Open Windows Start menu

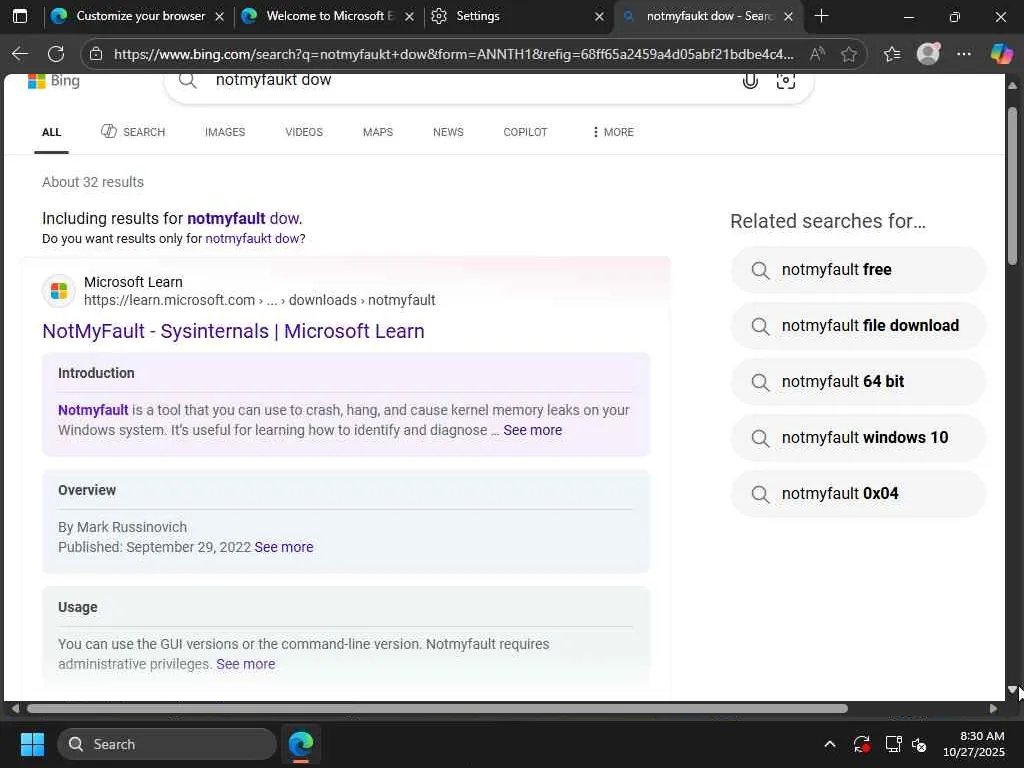32,744
